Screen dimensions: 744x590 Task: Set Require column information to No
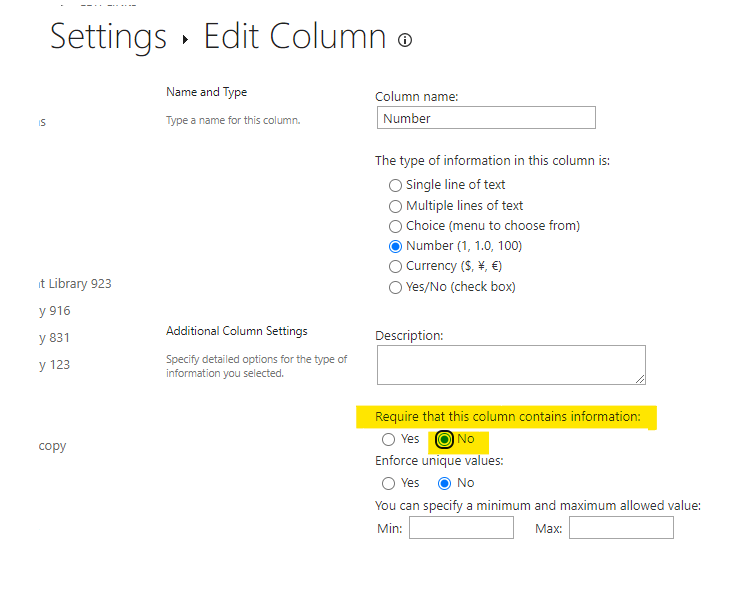pos(444,440)
